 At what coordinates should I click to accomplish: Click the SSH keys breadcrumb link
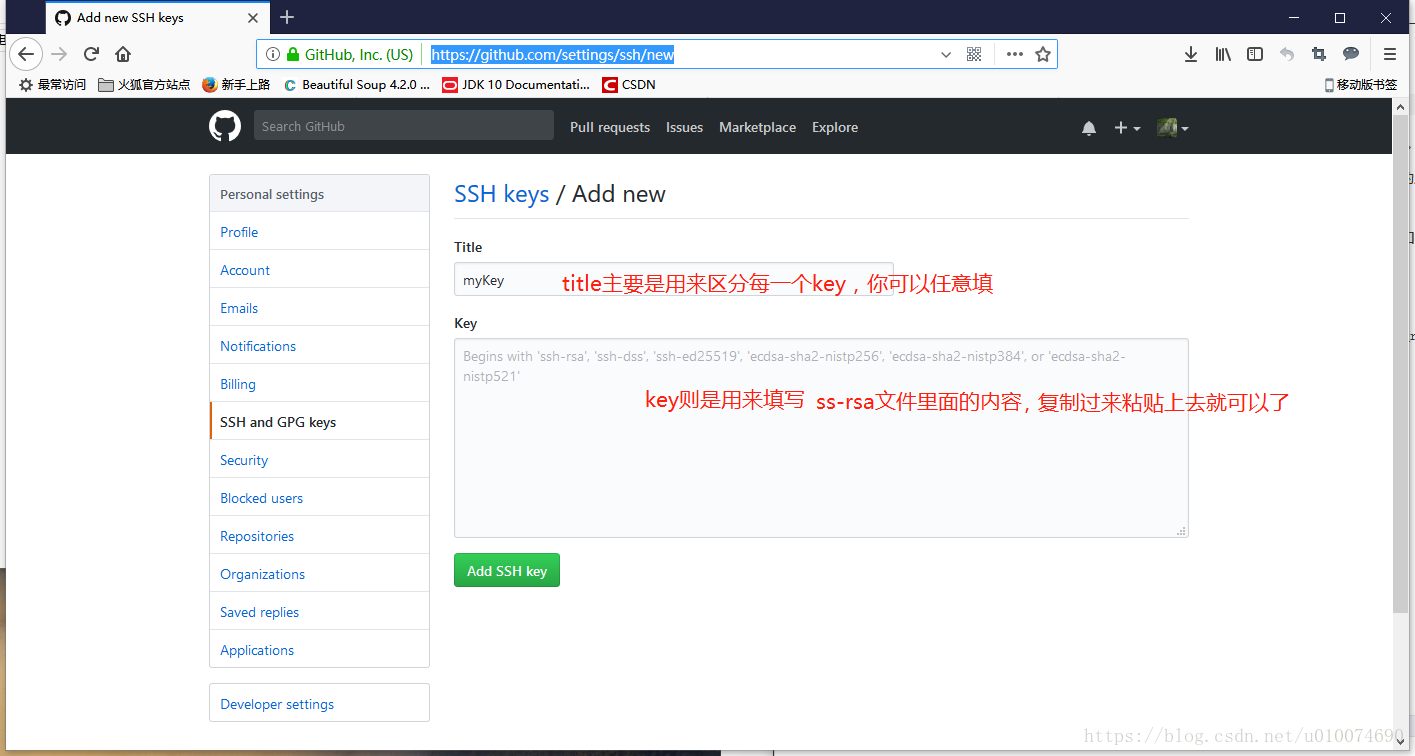click(x=502, y=194)
